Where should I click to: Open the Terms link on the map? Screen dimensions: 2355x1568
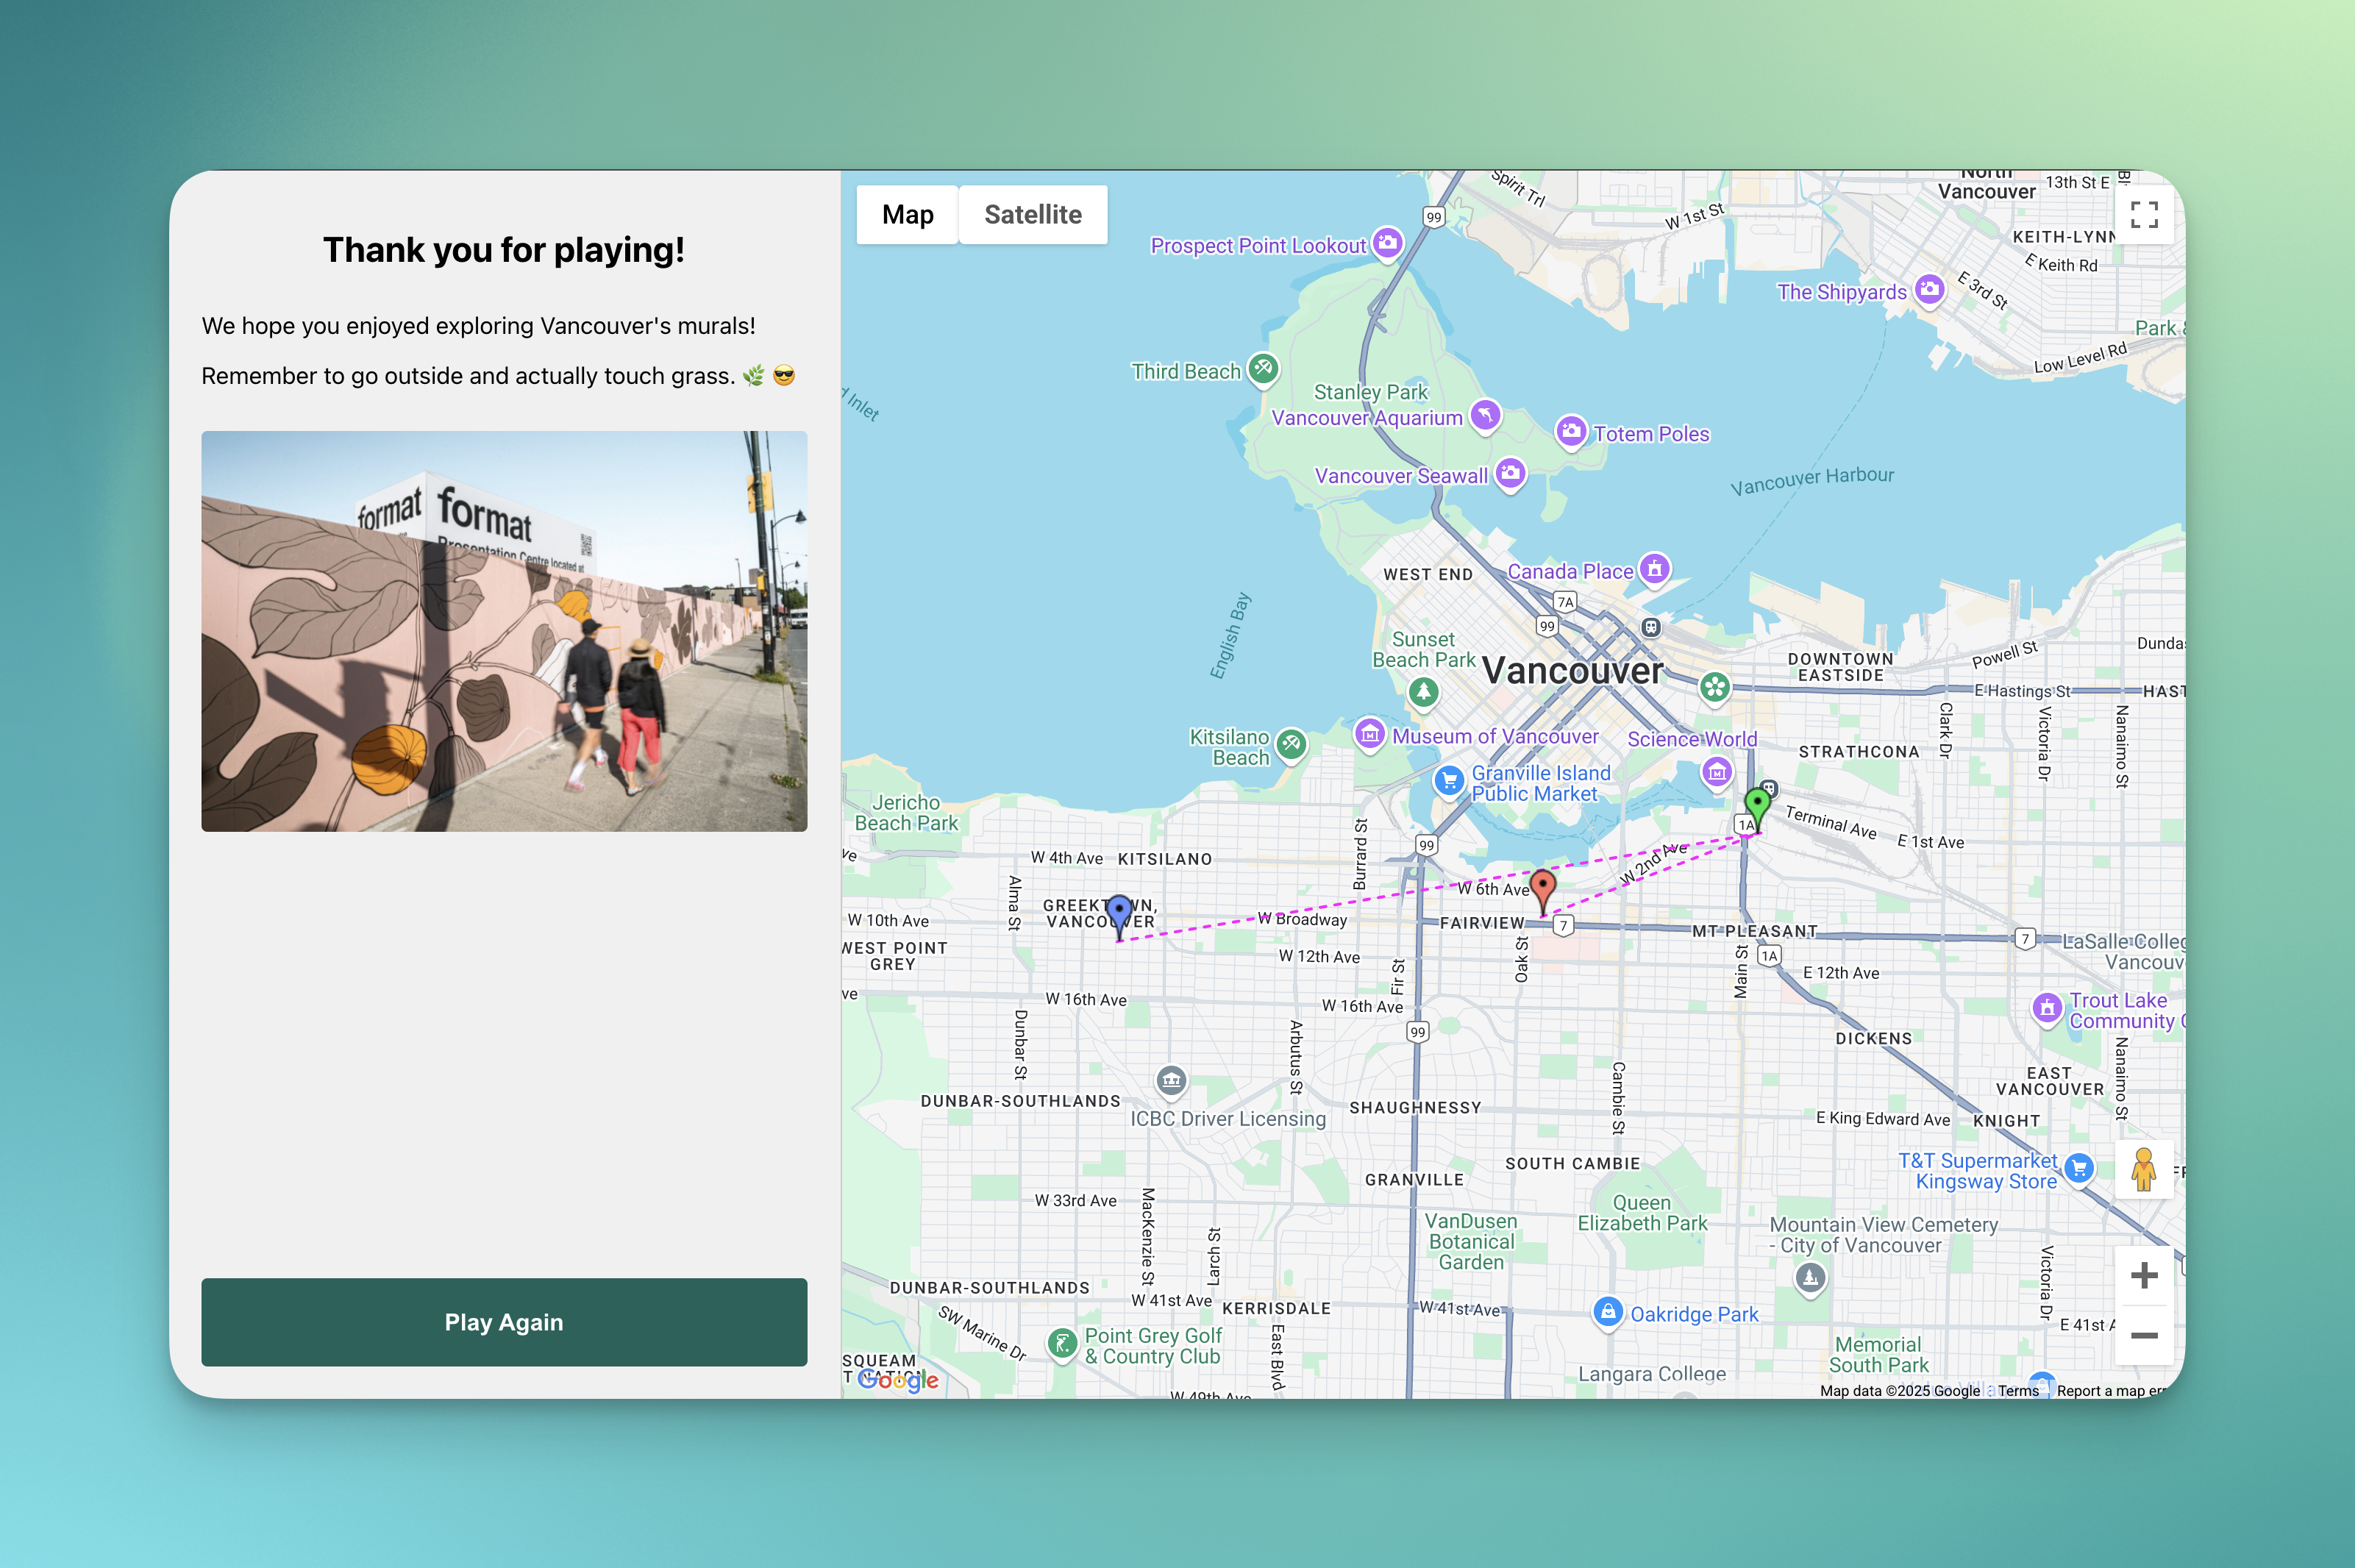[2017, 1390]
